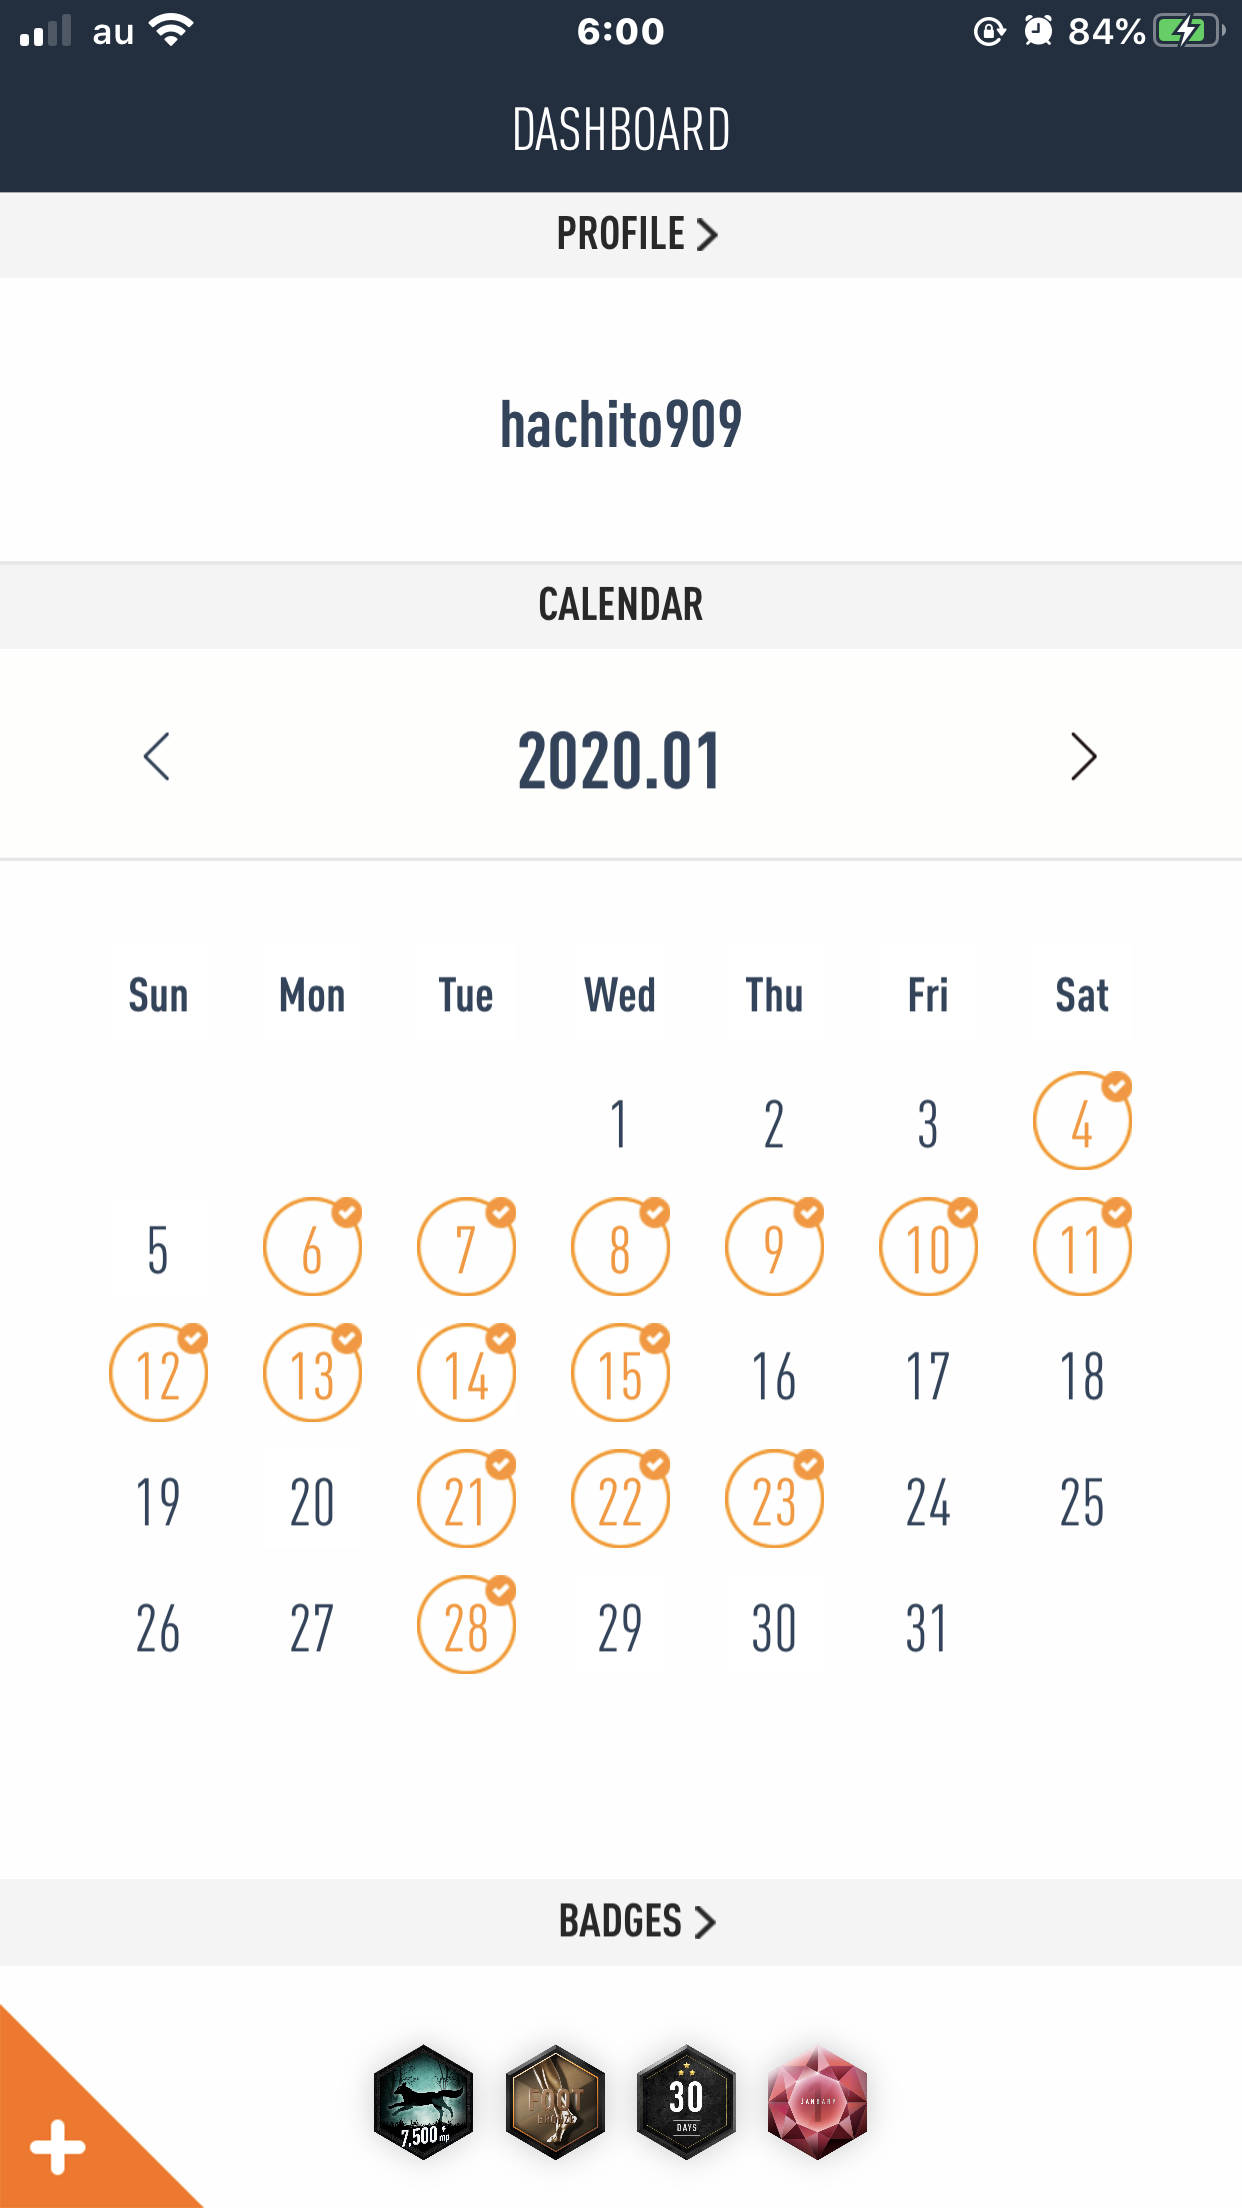Open the 7,500 mp wolf badge
Image resolution: width=1242 pixels, height=2208 pixels.
424,2102
